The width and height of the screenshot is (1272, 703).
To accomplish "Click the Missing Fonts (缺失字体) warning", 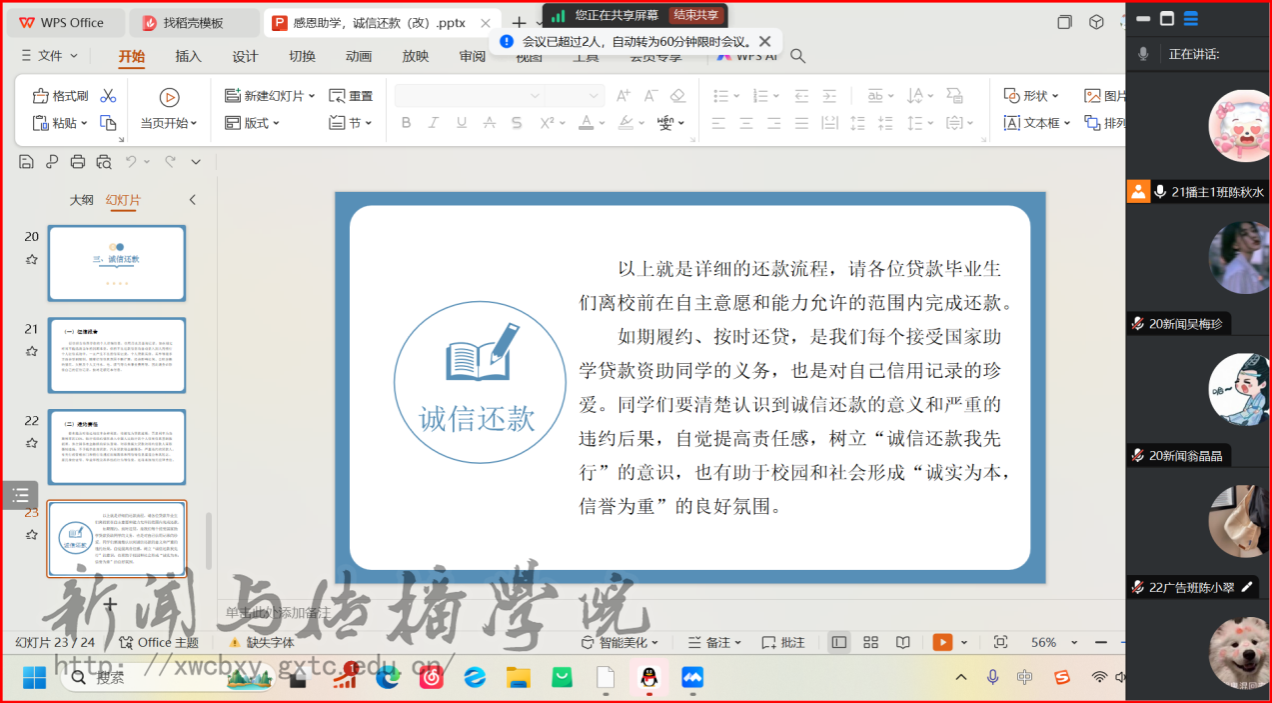I will click(x=262, y=642).
